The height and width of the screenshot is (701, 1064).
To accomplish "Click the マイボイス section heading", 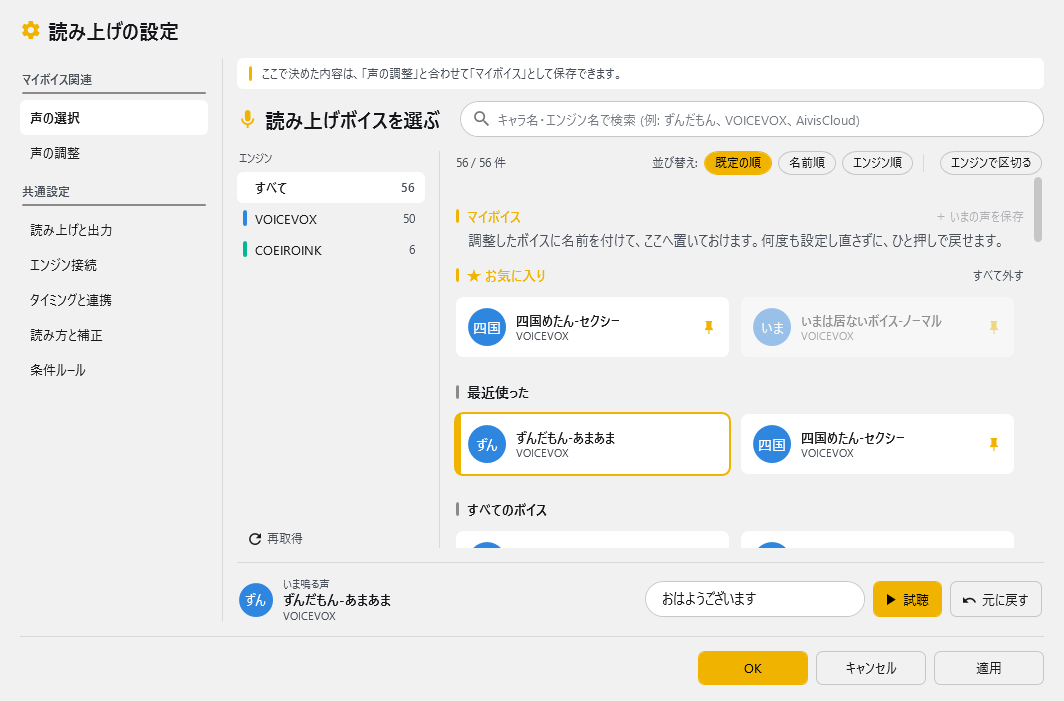I will [x=494, y=217].
